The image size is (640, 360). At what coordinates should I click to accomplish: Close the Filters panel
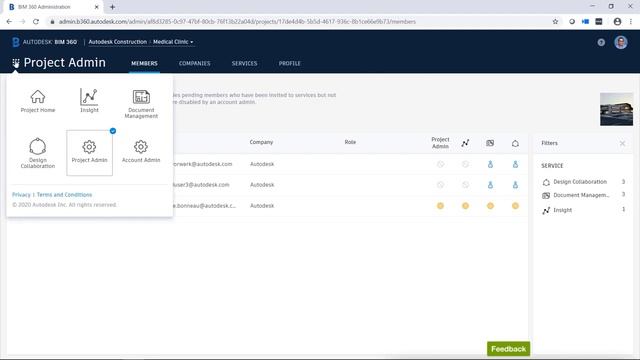coord(622,143)
